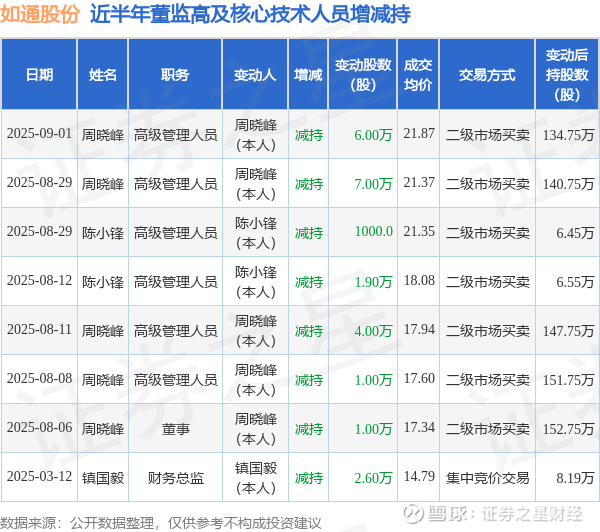Click the holdings value 152.75万

coord(568,429)
